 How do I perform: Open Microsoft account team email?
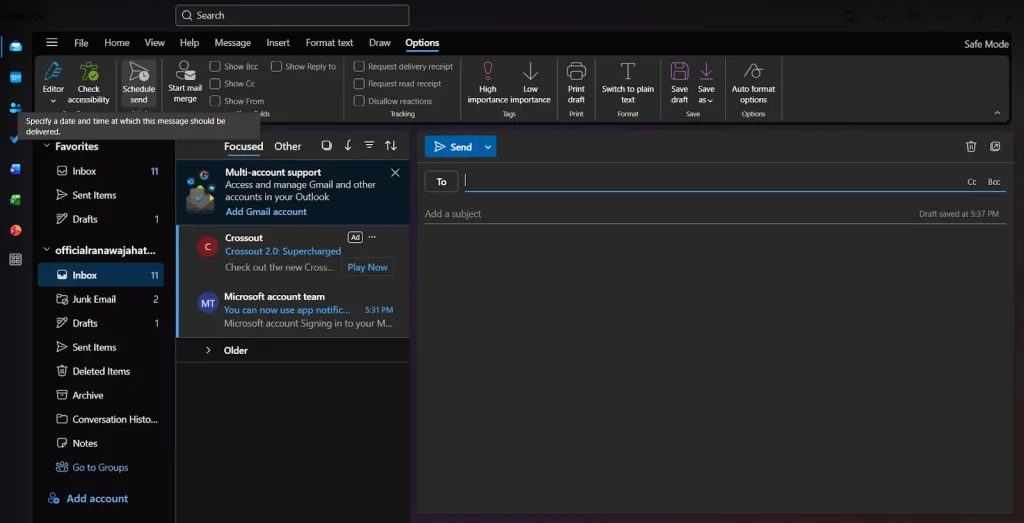click(293, 309)
